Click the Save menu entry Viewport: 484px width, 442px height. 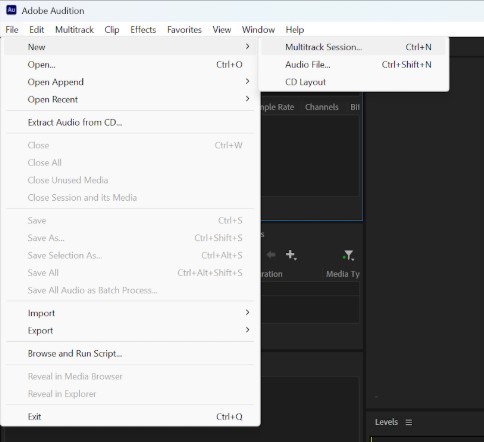pos(130,220)
